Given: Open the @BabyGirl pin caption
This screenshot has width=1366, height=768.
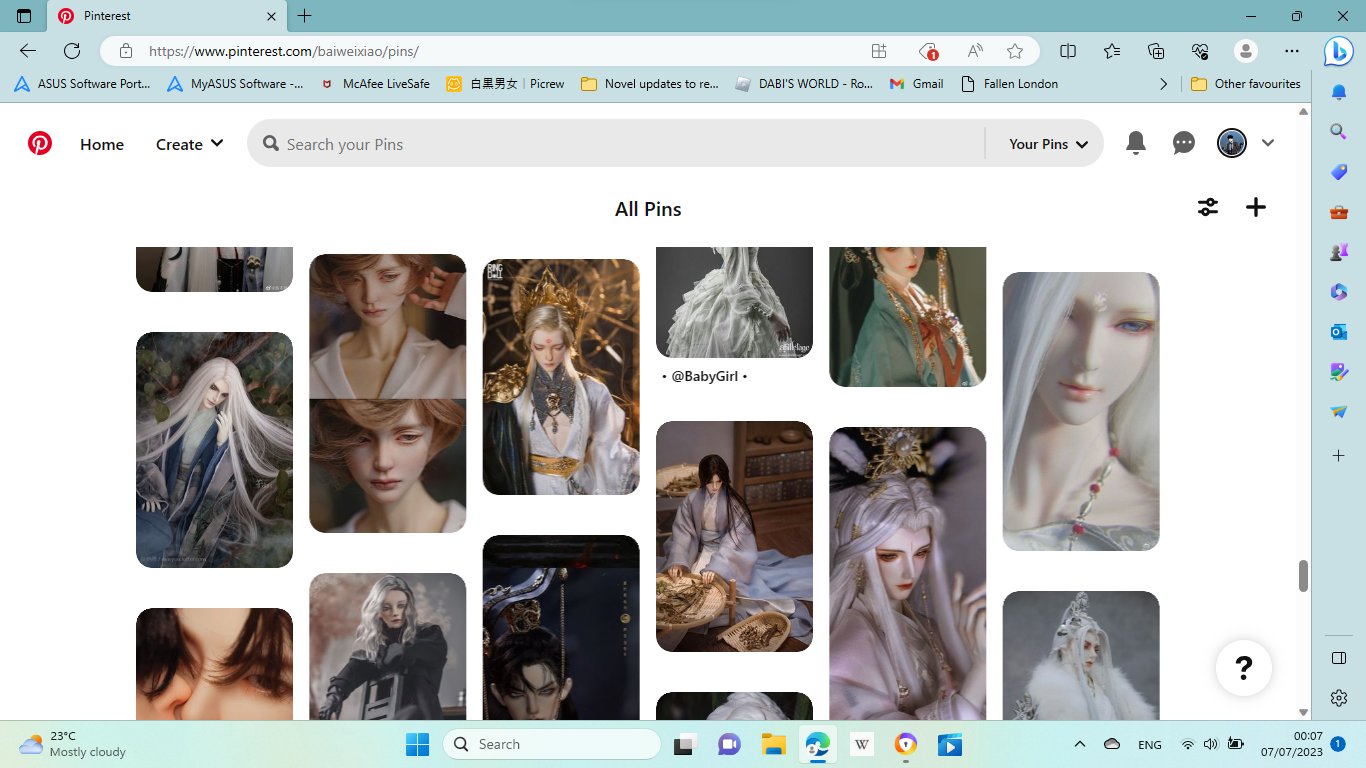Looking at the screenshot, I should pyautogui.click(x=705, y=376).
